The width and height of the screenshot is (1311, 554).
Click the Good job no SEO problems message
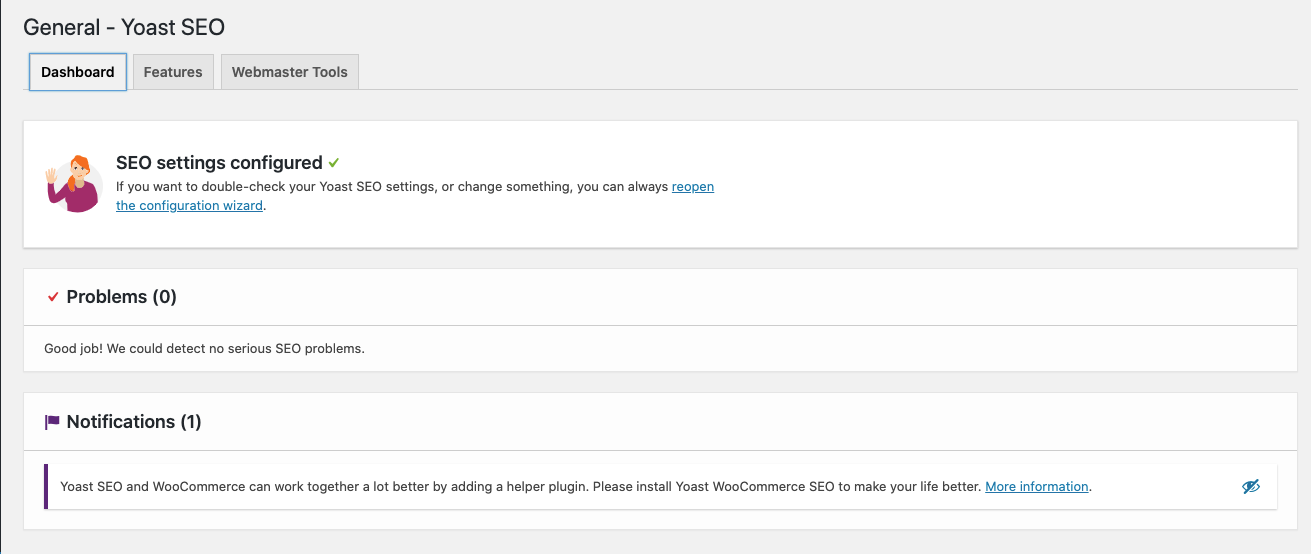pos(205,349)
